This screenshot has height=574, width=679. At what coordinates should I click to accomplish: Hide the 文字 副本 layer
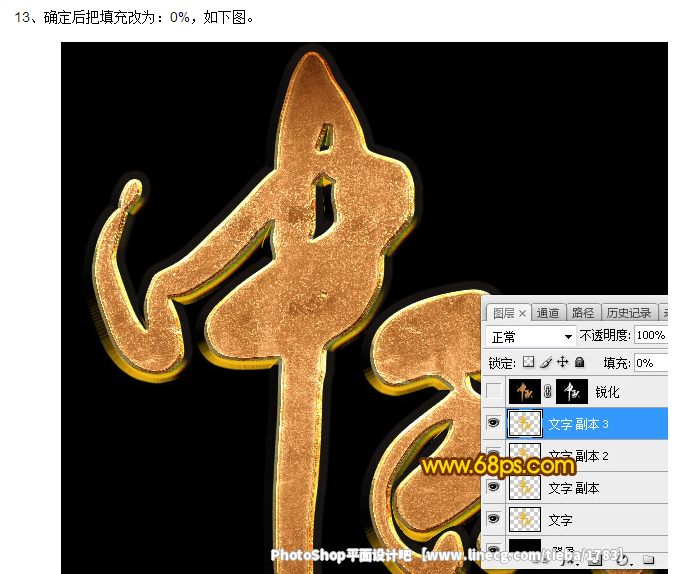coord(494,488)
